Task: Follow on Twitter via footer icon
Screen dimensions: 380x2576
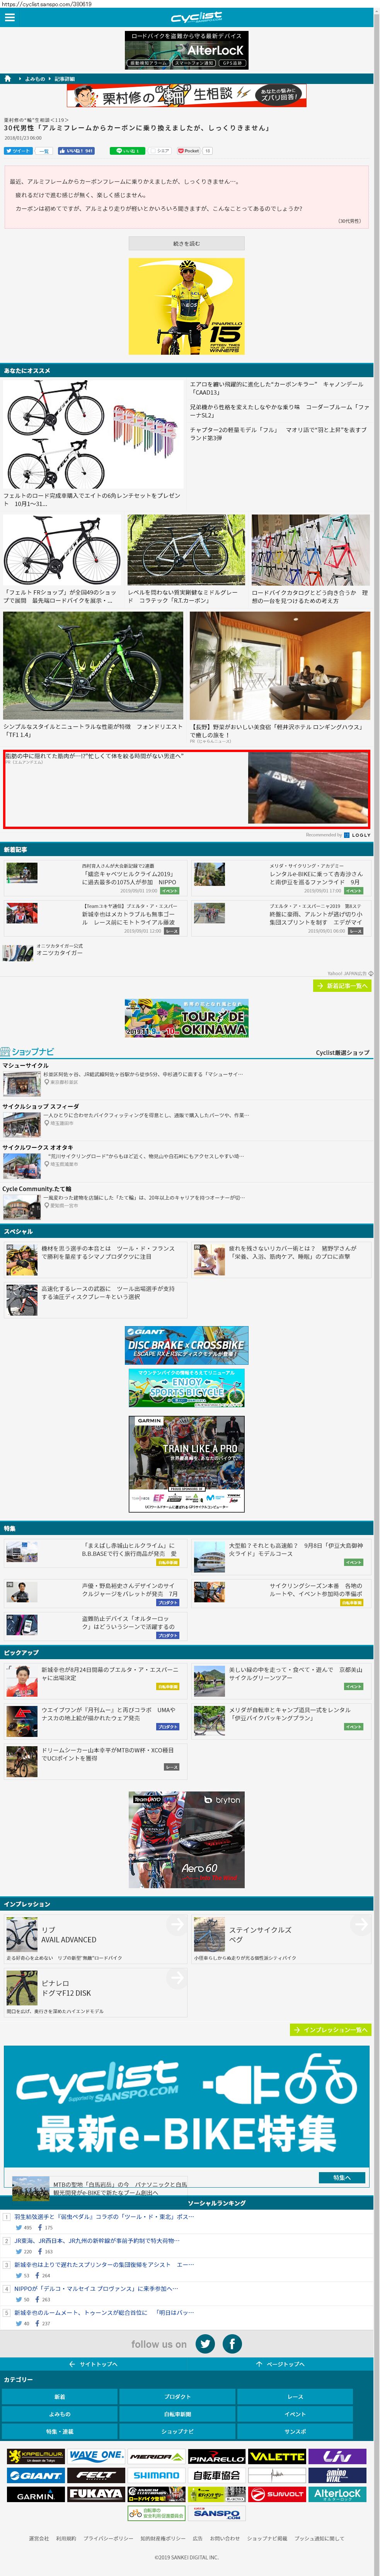Action: point(205,2344)
